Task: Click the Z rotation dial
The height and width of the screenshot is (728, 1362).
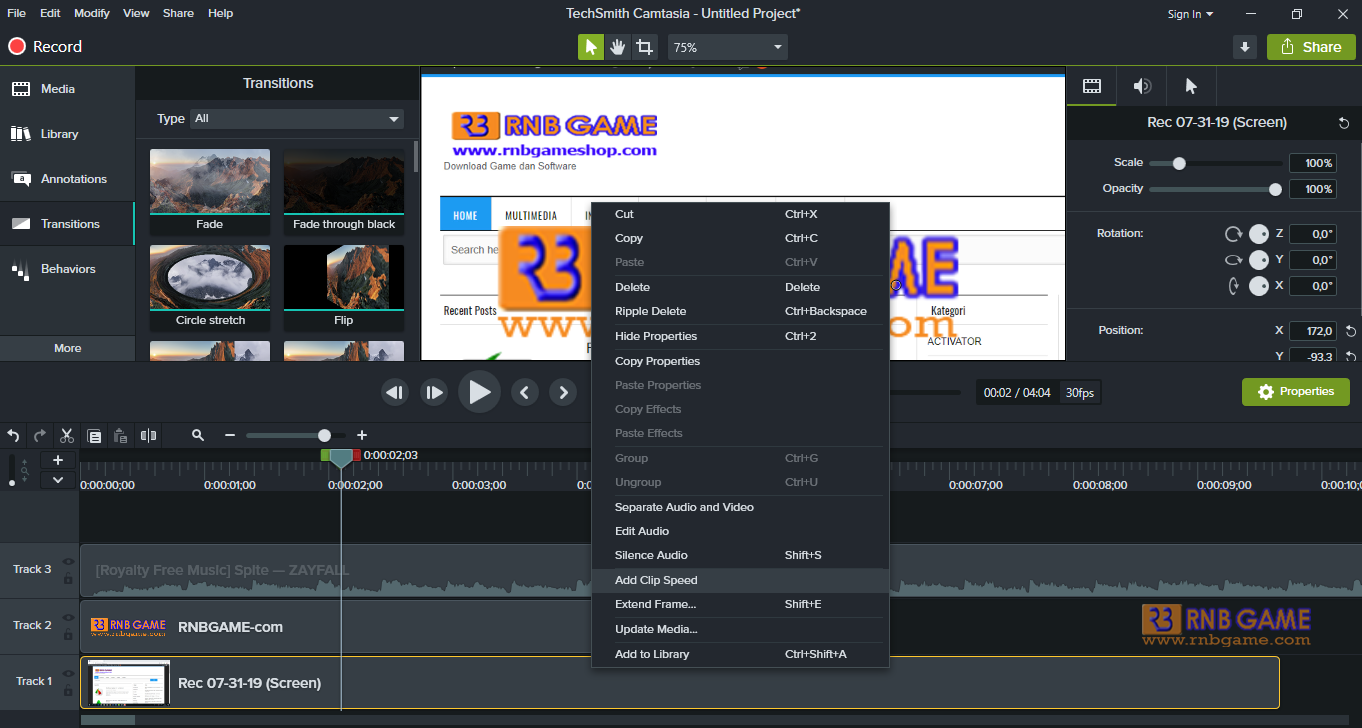Action: tap(1259, 234)
